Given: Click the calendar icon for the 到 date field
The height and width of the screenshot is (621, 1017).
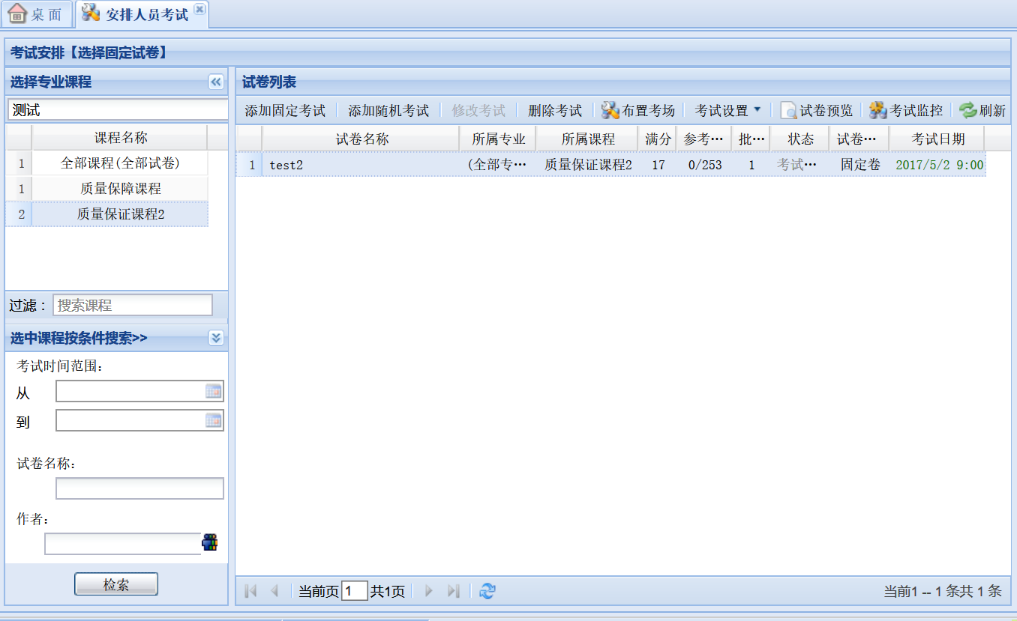Looking at the screenshot, I should [x=213, y=421].
